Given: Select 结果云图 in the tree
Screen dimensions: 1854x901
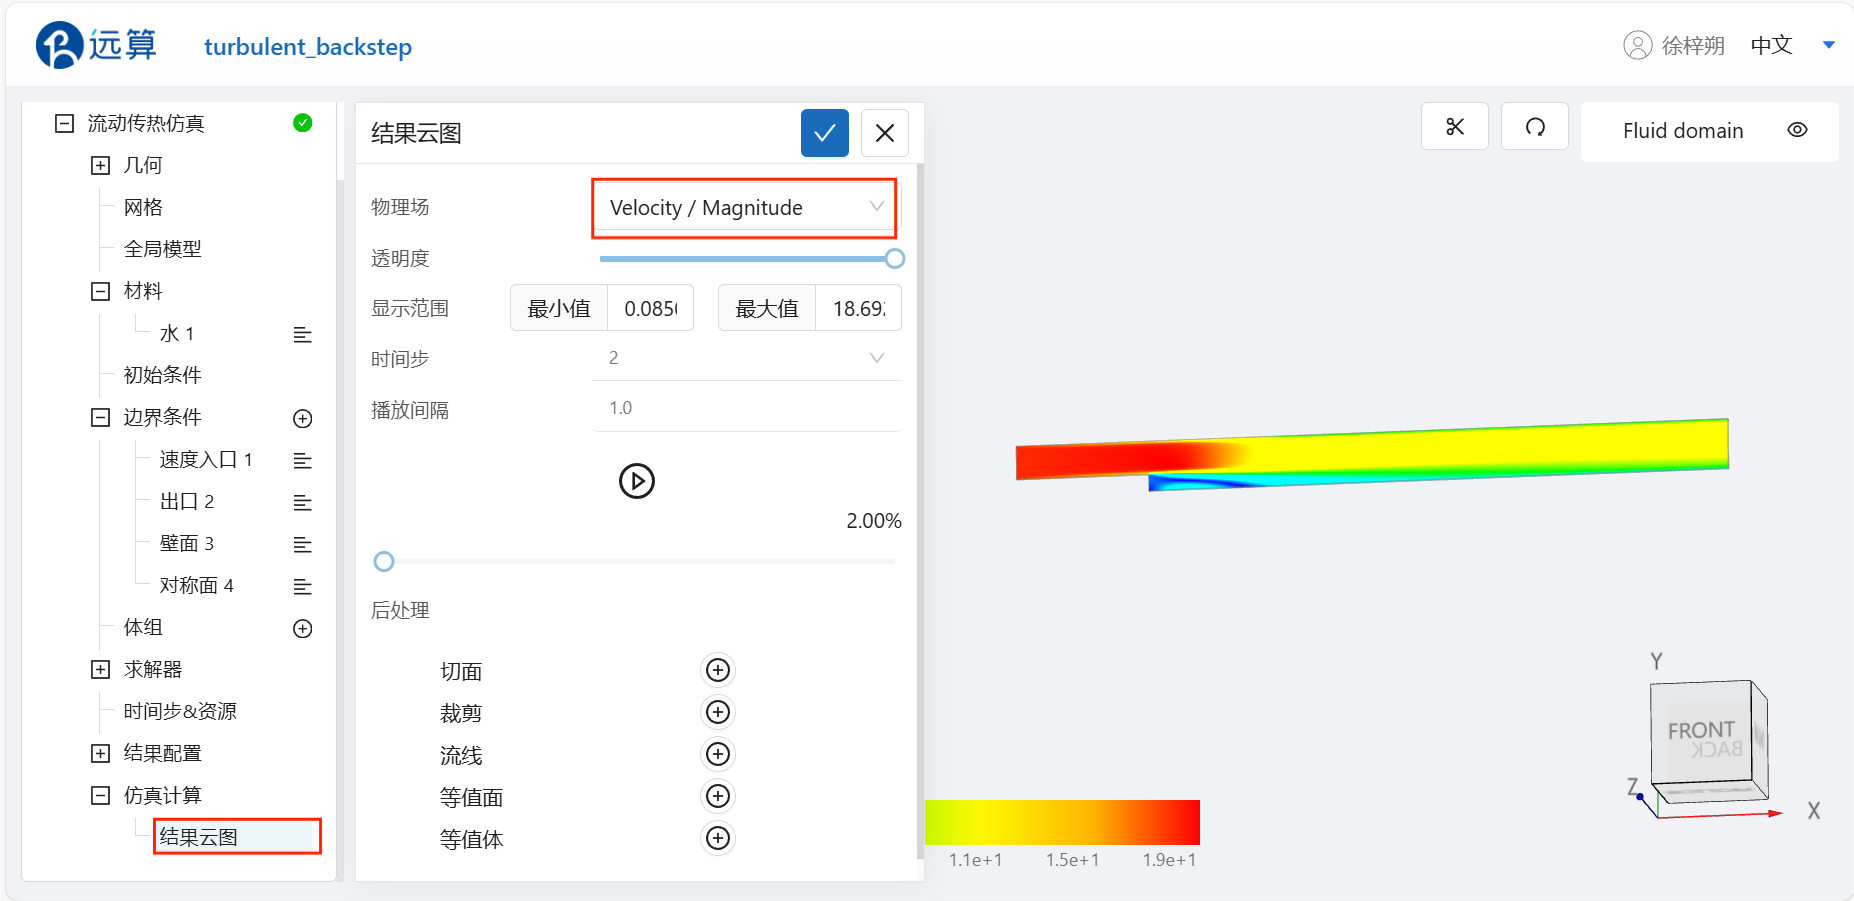Looking at the screenshot, I should [x=198, y=837].
